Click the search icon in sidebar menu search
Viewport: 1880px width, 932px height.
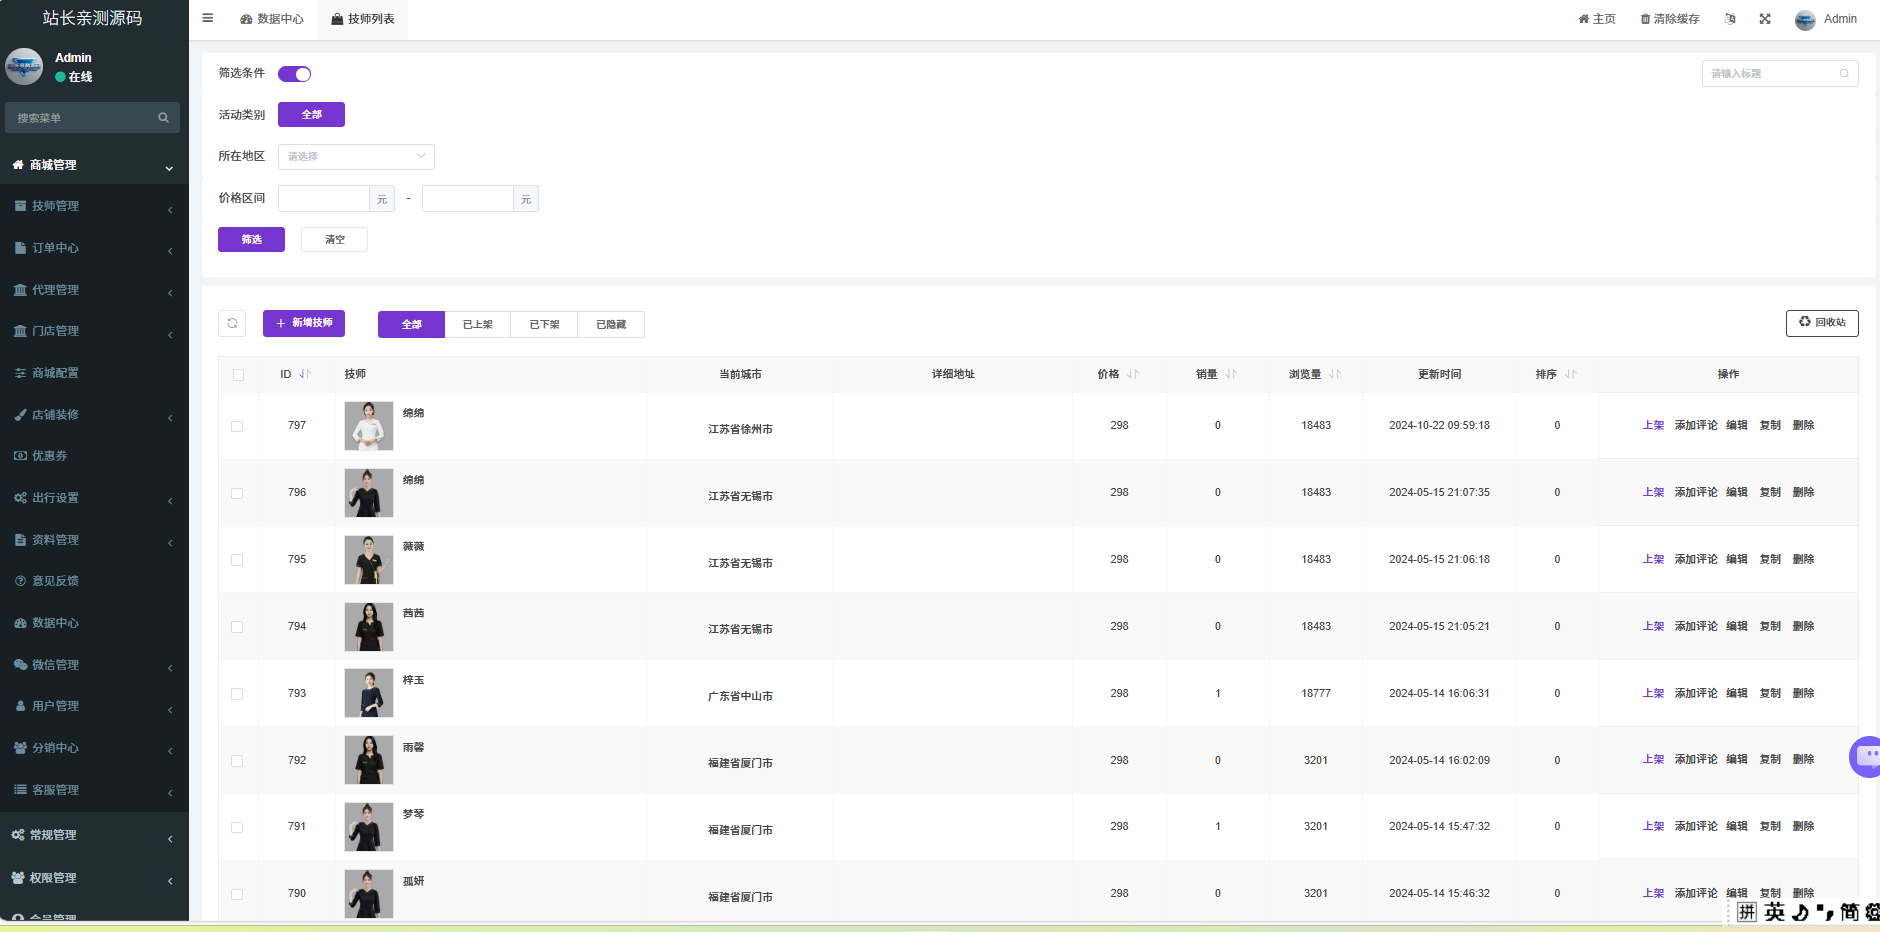163,118
